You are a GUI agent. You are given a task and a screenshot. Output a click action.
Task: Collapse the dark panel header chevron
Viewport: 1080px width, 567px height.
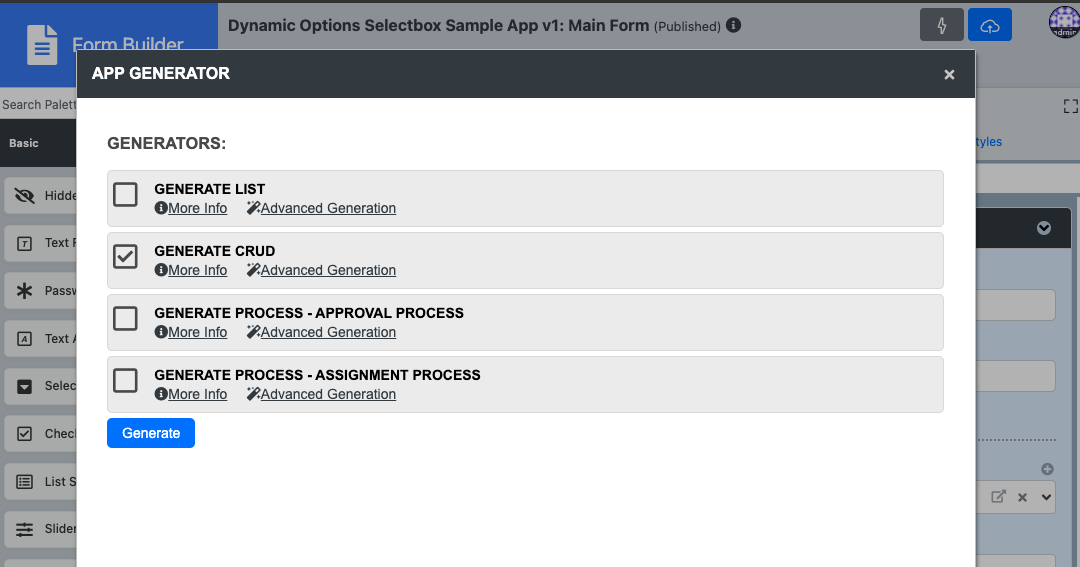click(1044, 228)
